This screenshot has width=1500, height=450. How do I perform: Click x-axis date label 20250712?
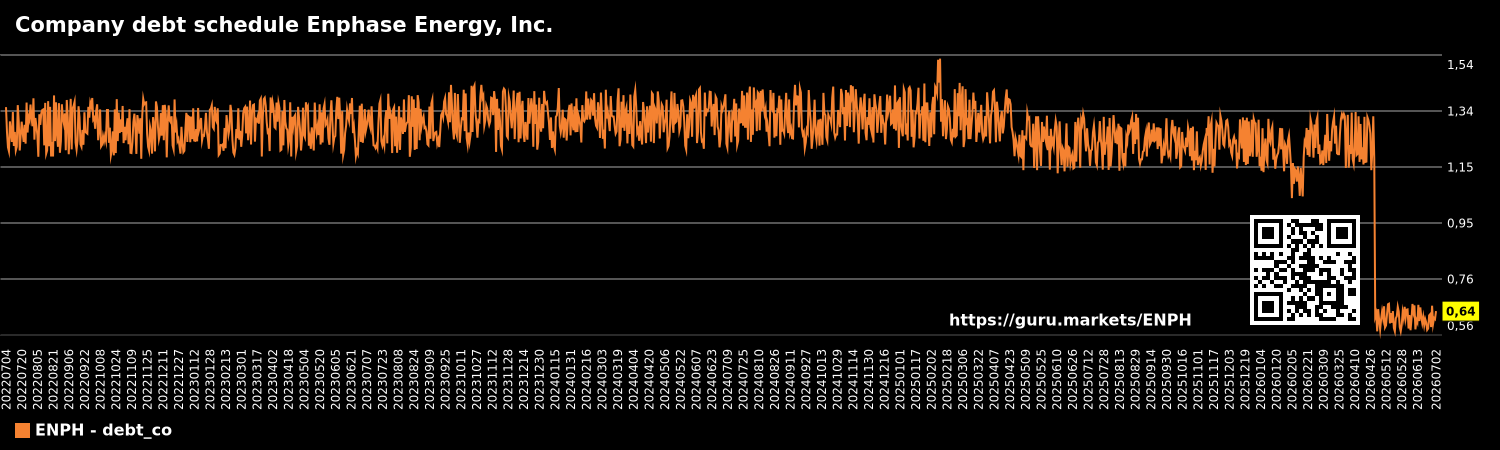point(1089,379)
